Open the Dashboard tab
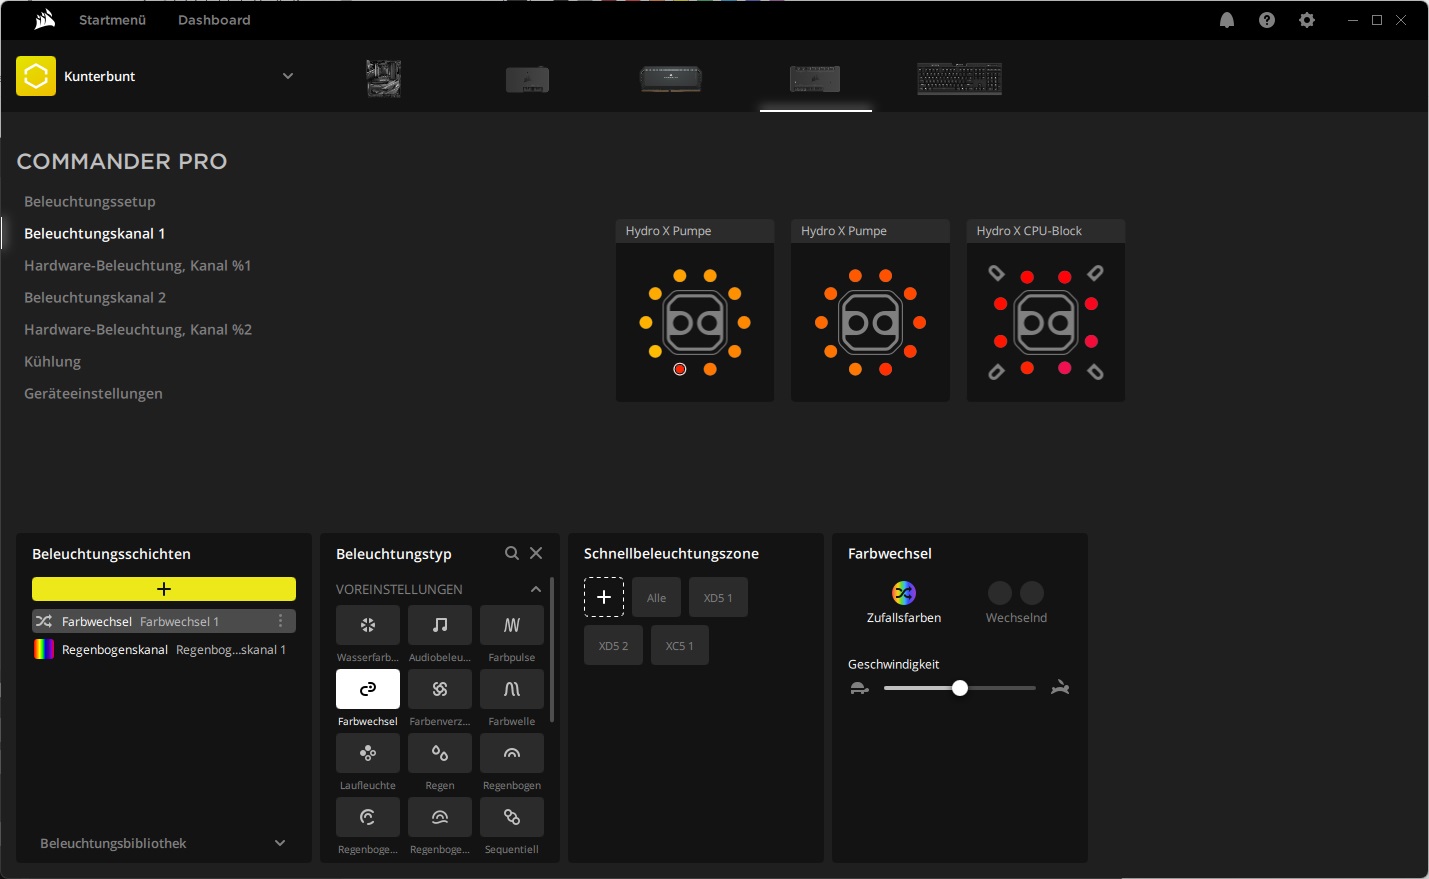The image size is (1429, 879). pos(214,20)
